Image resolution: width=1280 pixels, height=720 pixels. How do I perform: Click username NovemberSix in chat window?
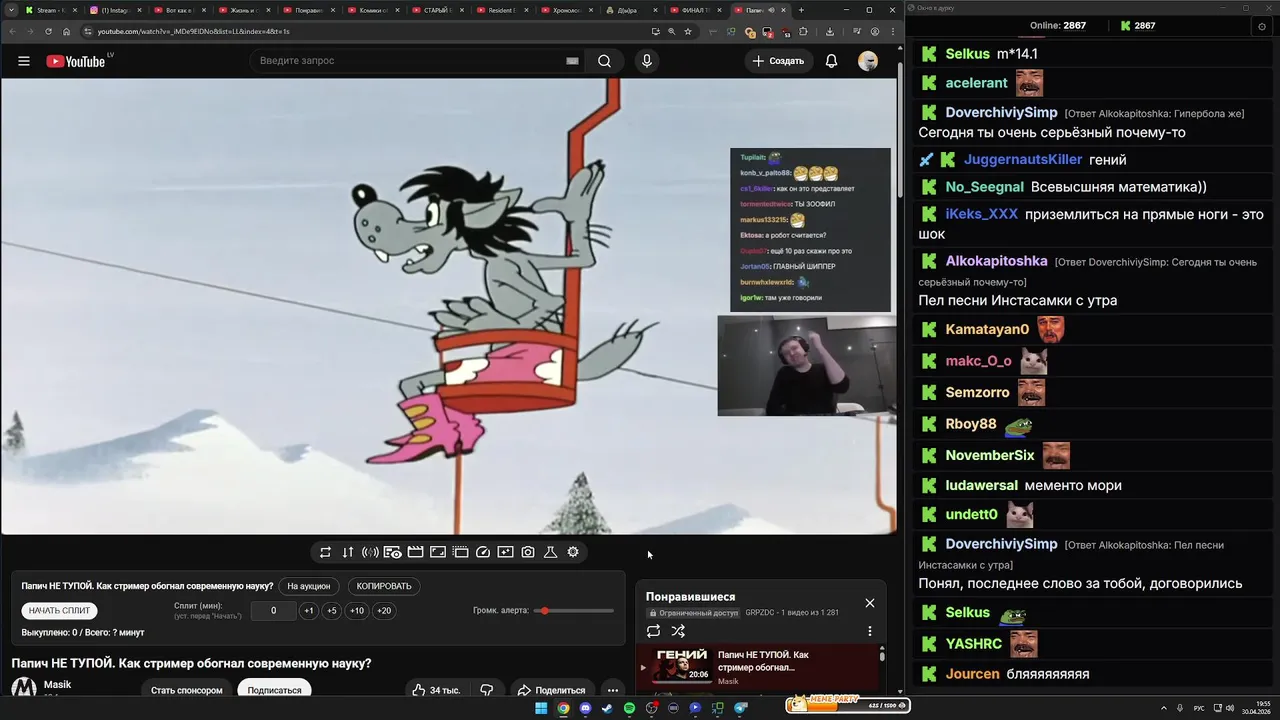990,455
